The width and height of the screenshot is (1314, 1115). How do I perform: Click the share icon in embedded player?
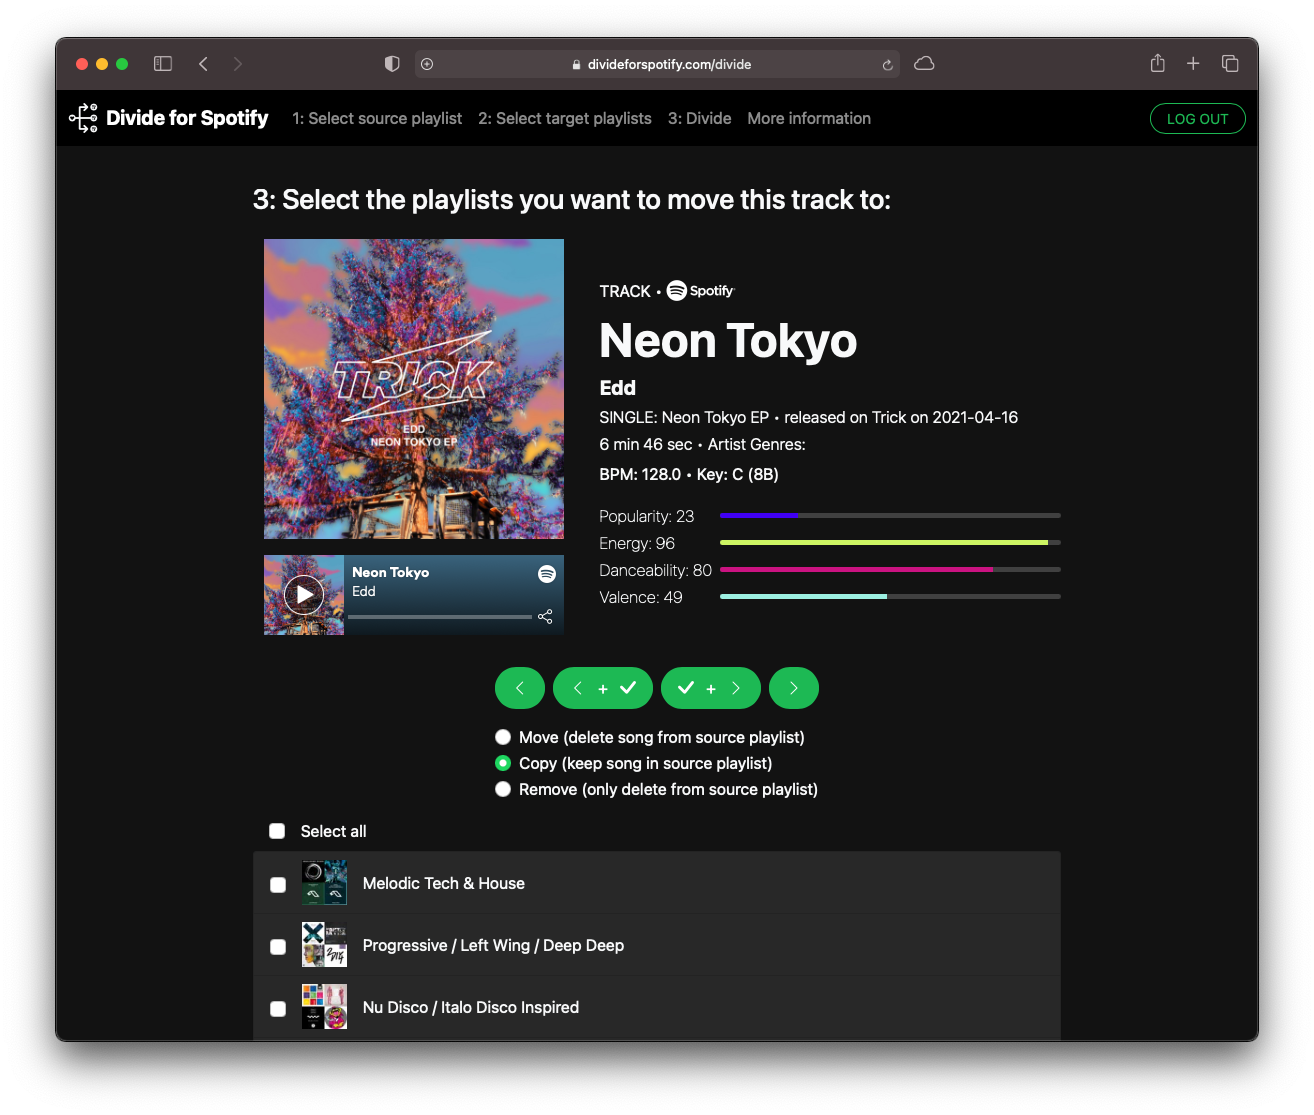pyautogui.click(x=545, y=616)
